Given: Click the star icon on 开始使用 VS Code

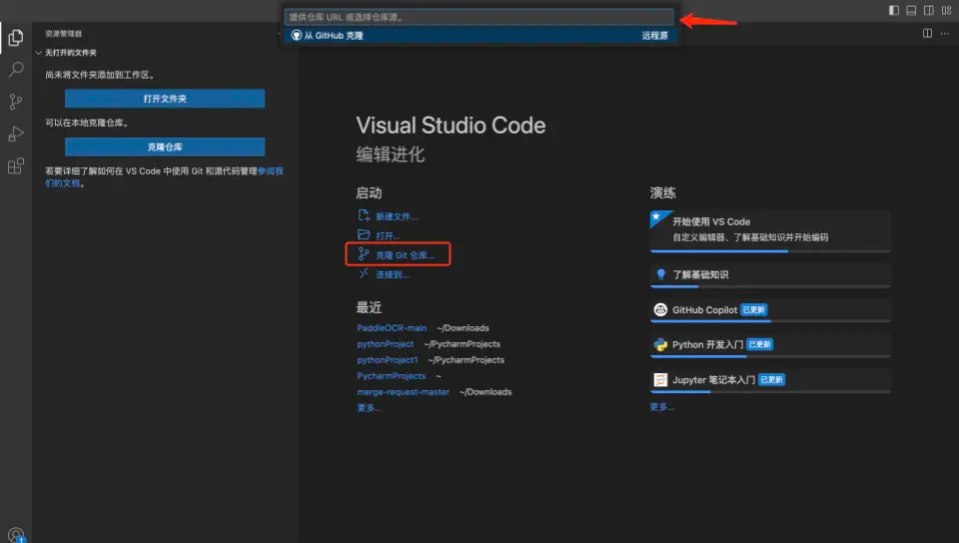Looking at the screenshot, I should (x=656, y=216).
